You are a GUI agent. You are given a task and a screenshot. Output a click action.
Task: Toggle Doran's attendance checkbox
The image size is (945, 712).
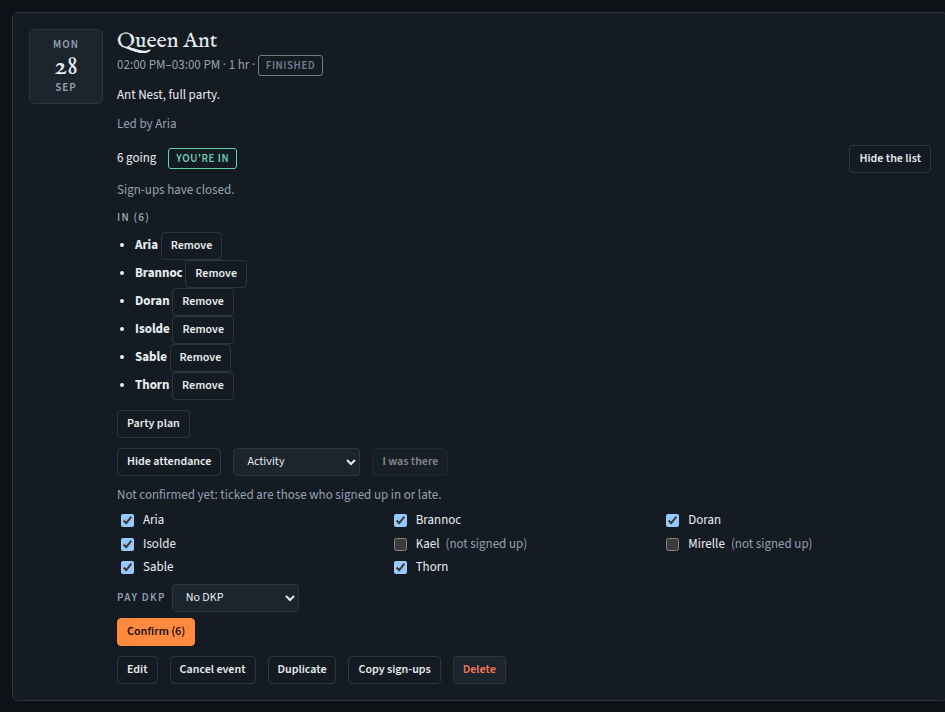click(x=673, y=520)
